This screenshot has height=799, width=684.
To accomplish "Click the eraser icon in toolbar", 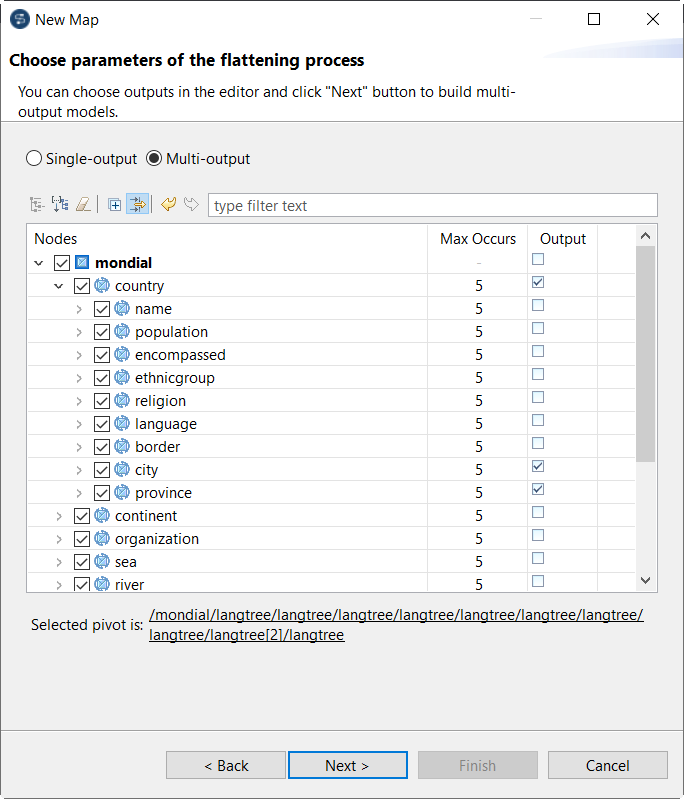I will coord(83,205).
